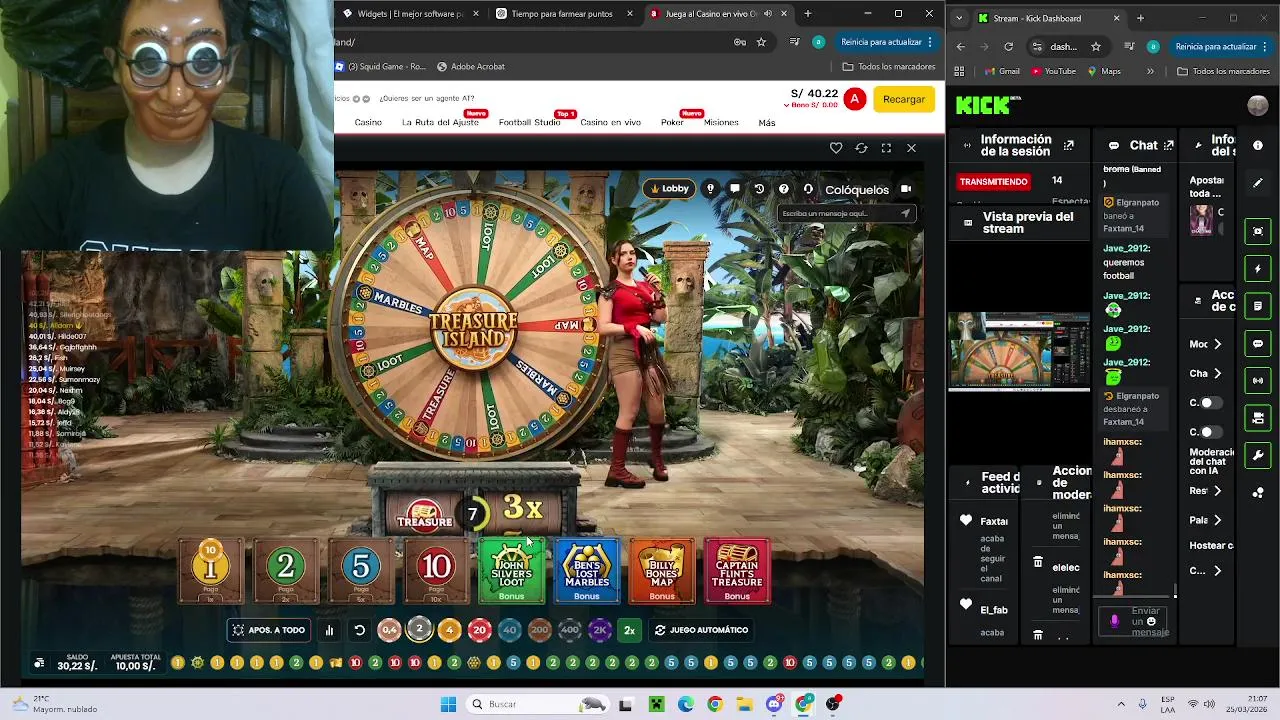Switch to Tiempo para farmear puntos tab
The height and width of the screenshot is (720, 1280).
[x=566, y=14]
